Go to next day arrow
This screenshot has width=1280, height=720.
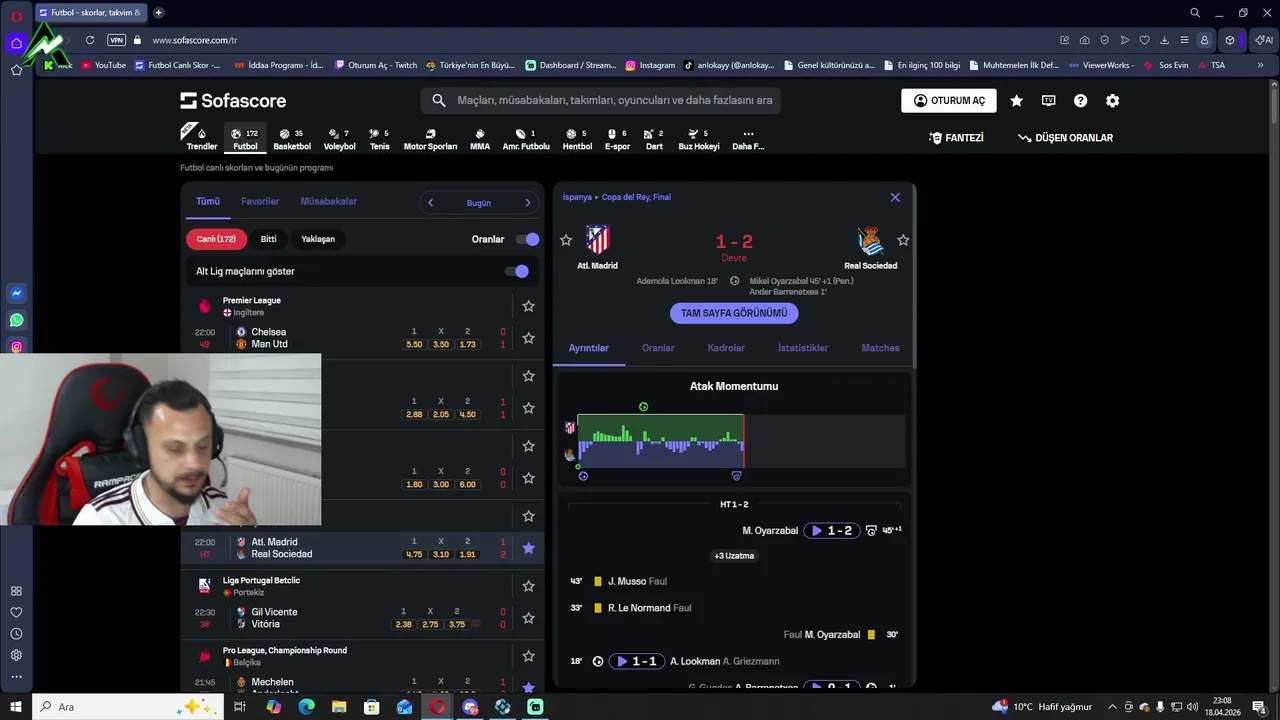(528, 203)
